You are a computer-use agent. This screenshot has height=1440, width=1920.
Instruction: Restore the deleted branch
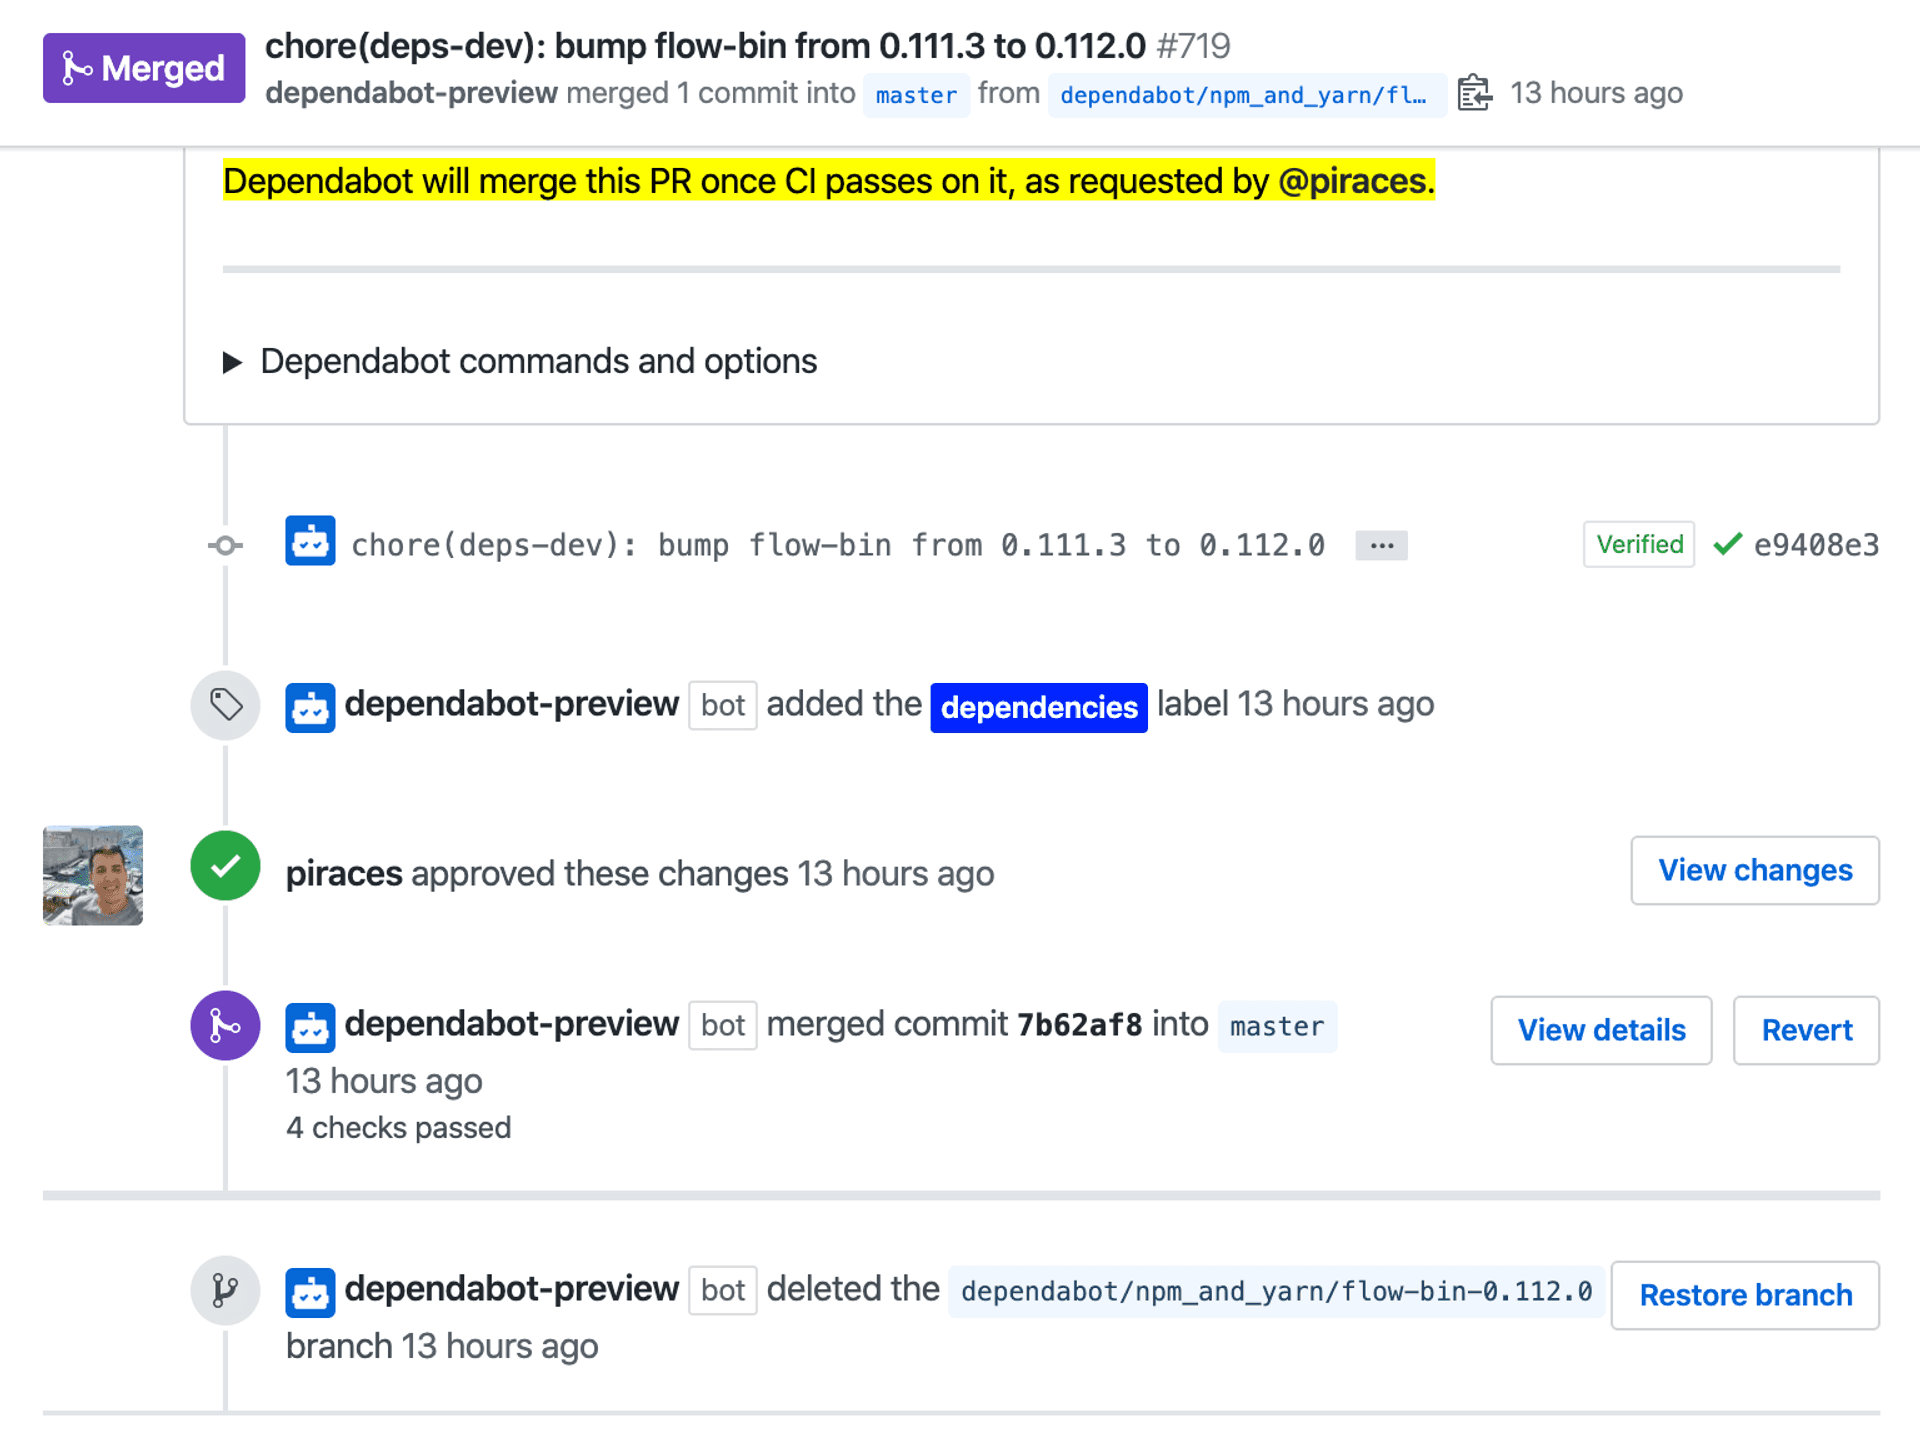(x=1744, y=1295)
